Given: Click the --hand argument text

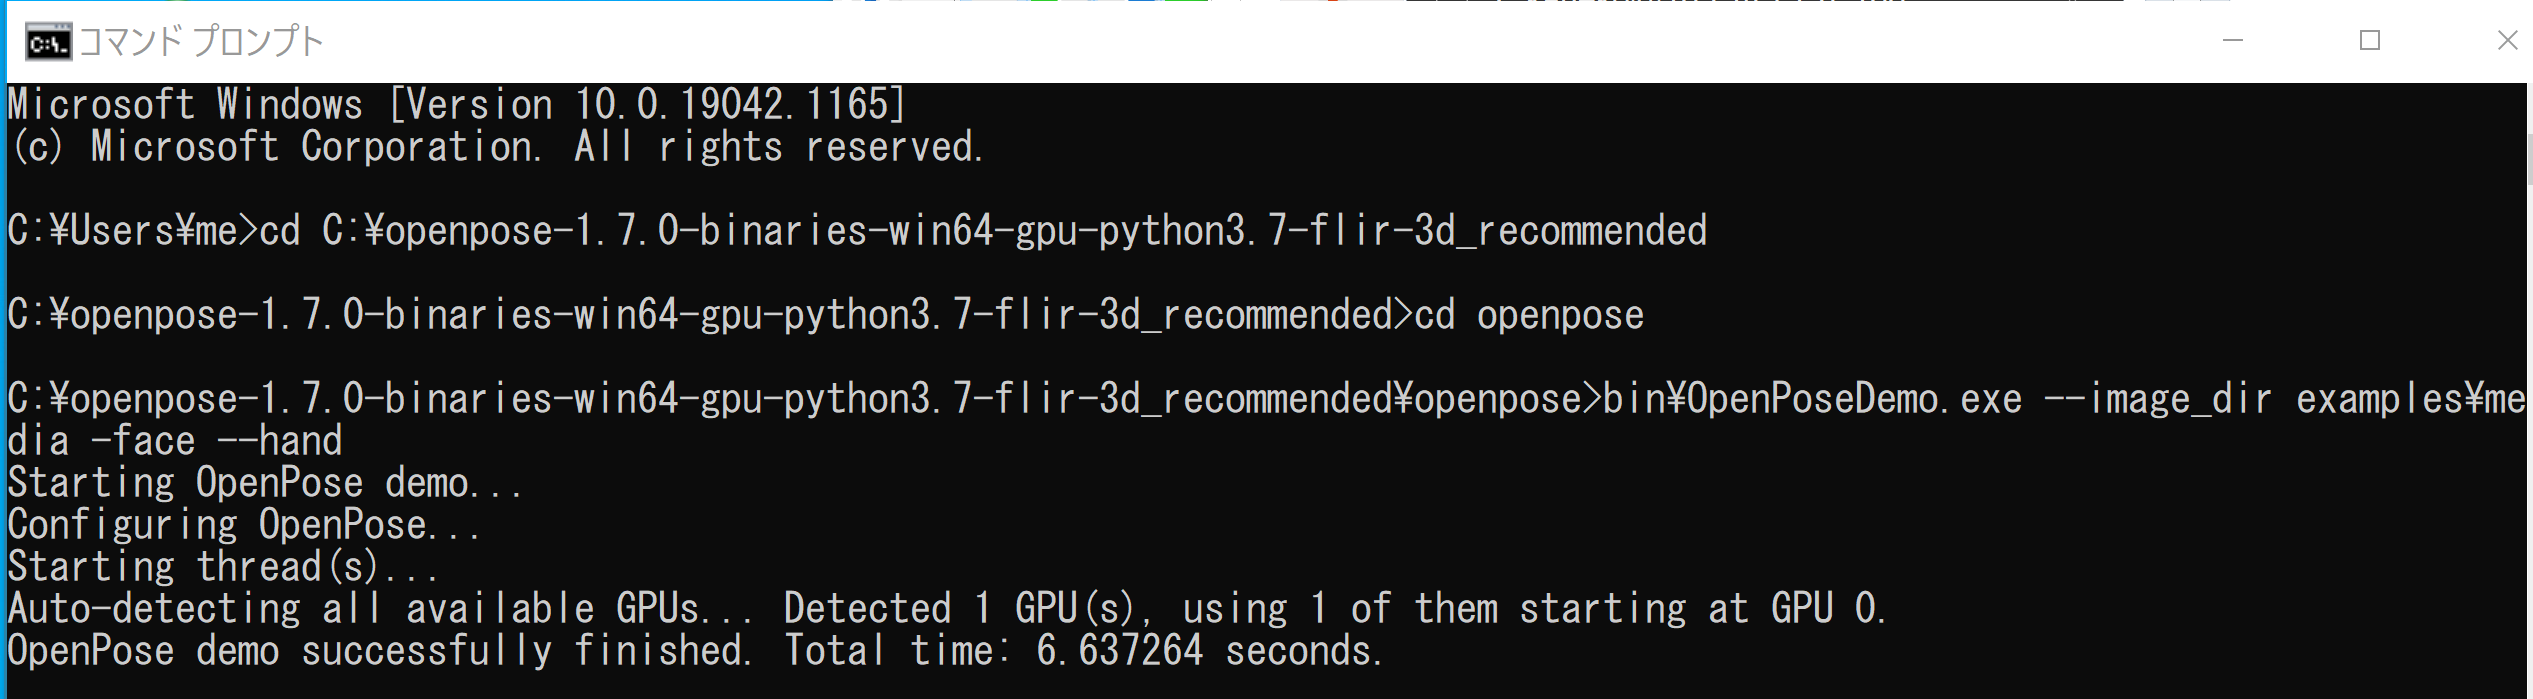Looking at the screenshot, I should point(279,441).
